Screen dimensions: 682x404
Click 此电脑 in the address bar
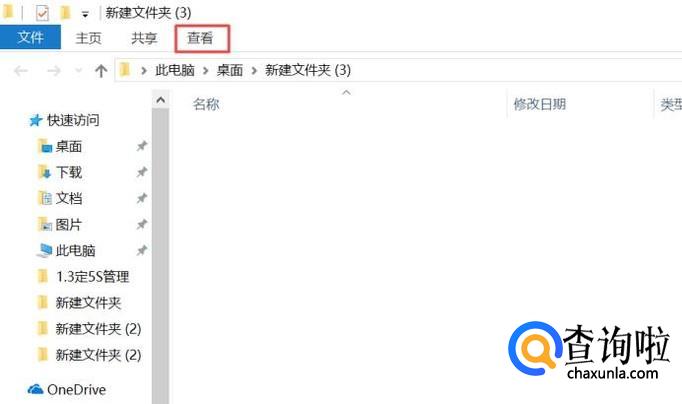[x=175, y=70]
